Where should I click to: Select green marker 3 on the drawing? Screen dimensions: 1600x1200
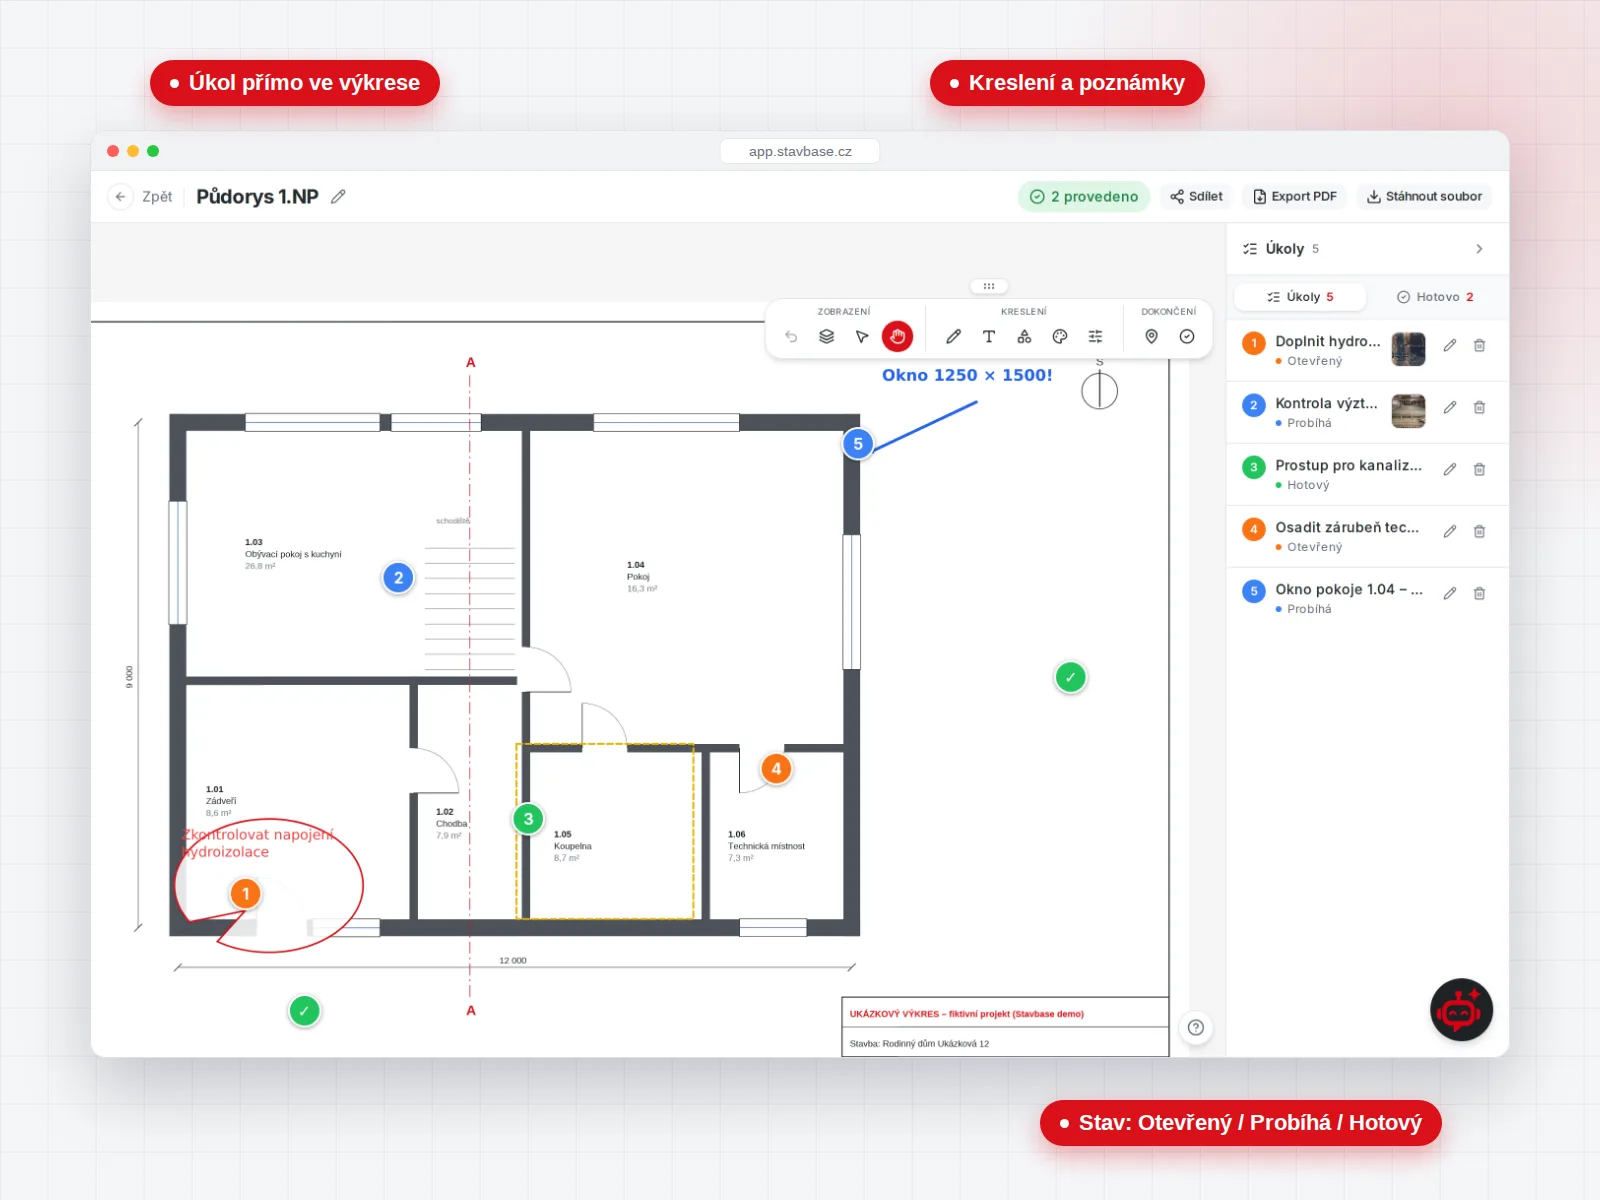pos(529,819)
